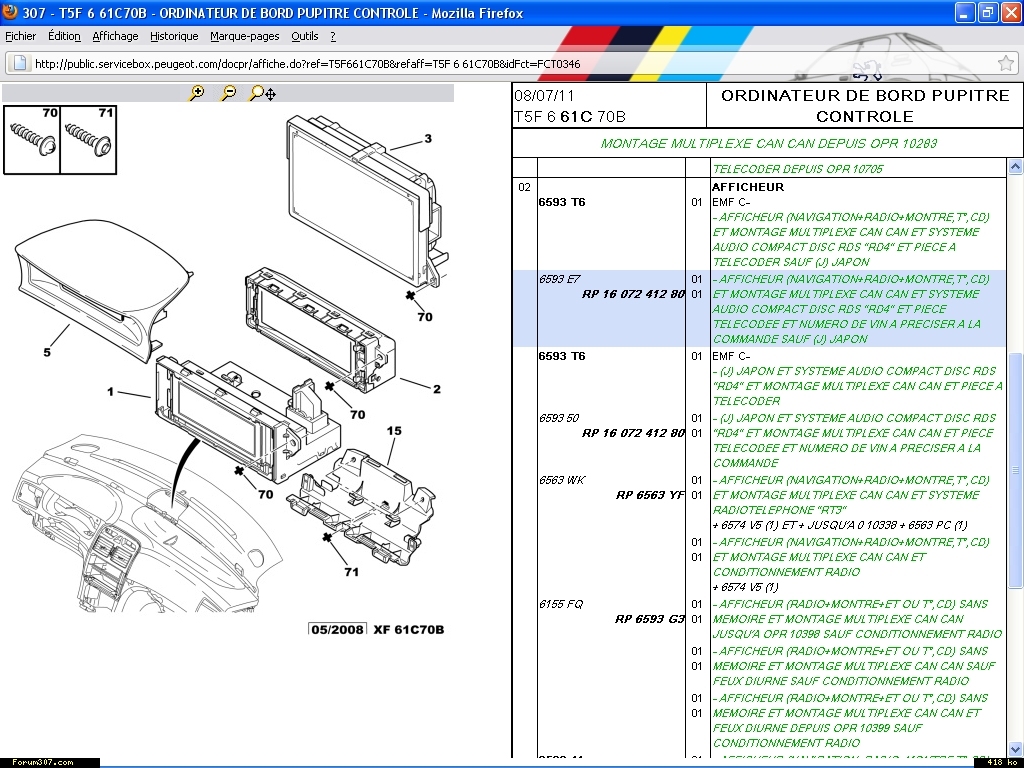Screen dimensions: 1024x768
Task: Open the Marque-pages menu
Action: click(244, 37)
